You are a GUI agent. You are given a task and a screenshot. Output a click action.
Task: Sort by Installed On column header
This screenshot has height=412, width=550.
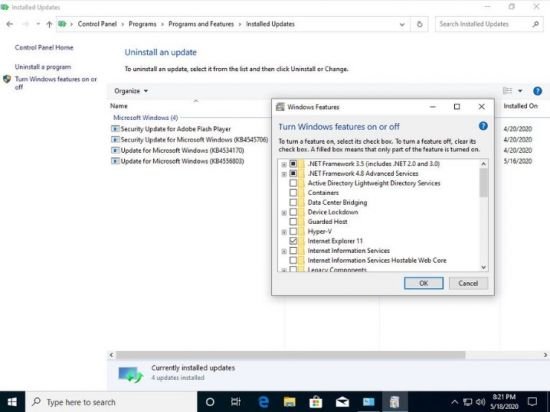pos(521,106)
